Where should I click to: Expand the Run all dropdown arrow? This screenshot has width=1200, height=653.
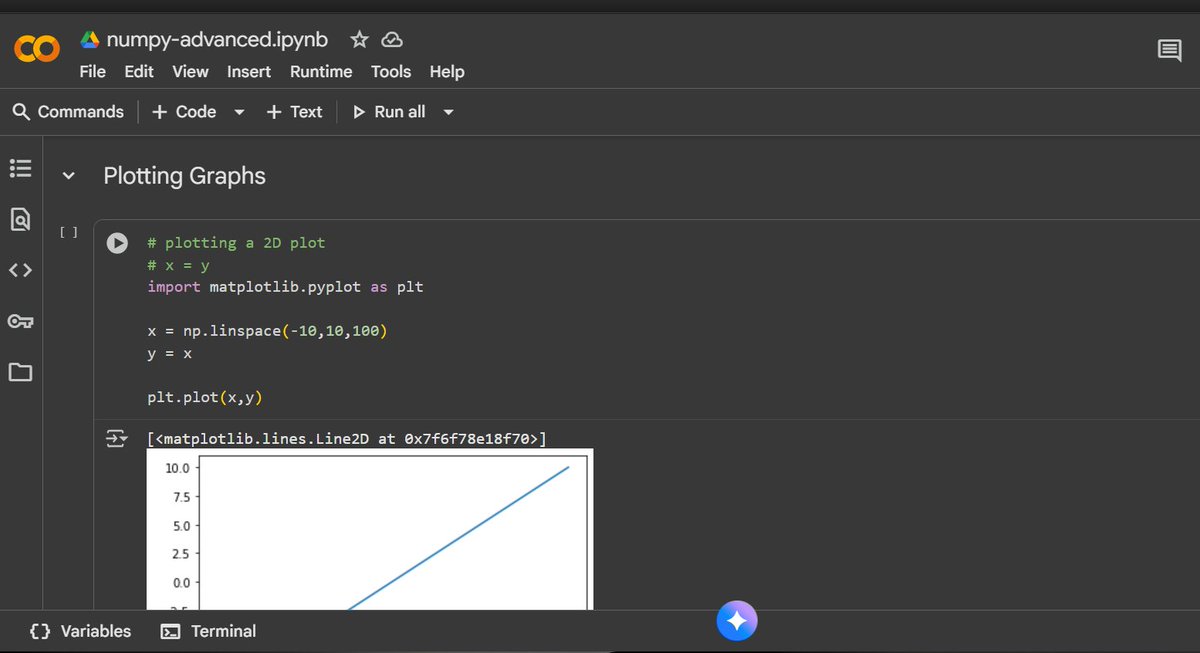coord(448,112)
